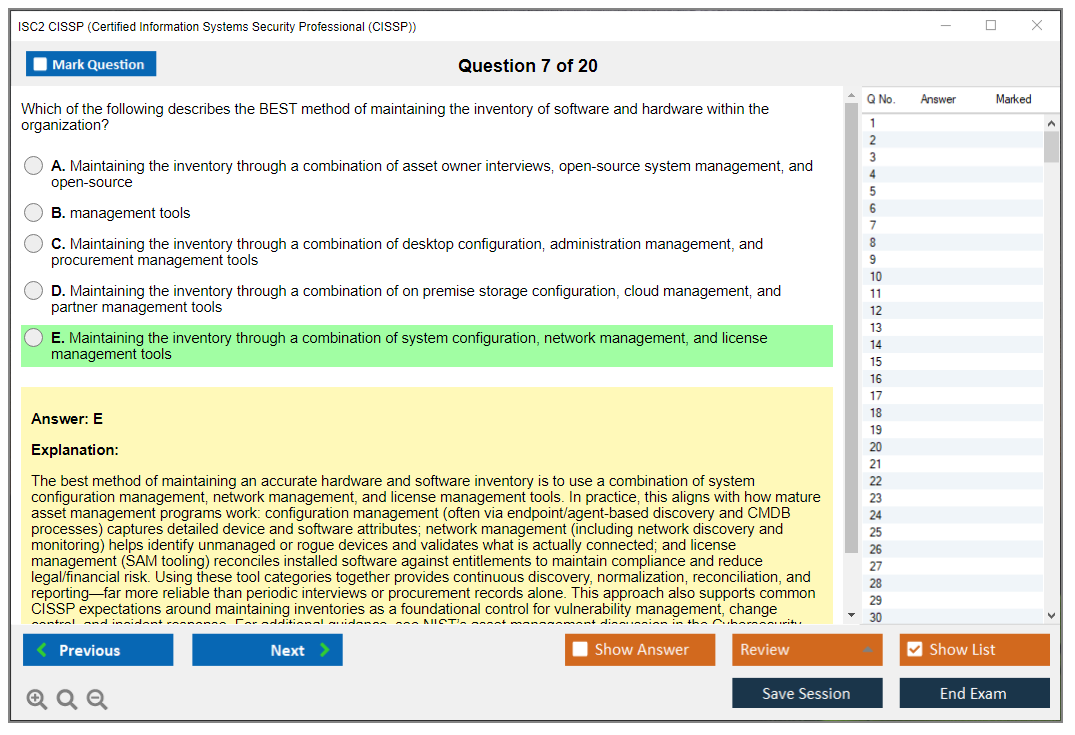Click the reset zoom magnifier icon
The width and height of the screenshot is (1075, 735).
pyautogui.click(x=67, y=699)
